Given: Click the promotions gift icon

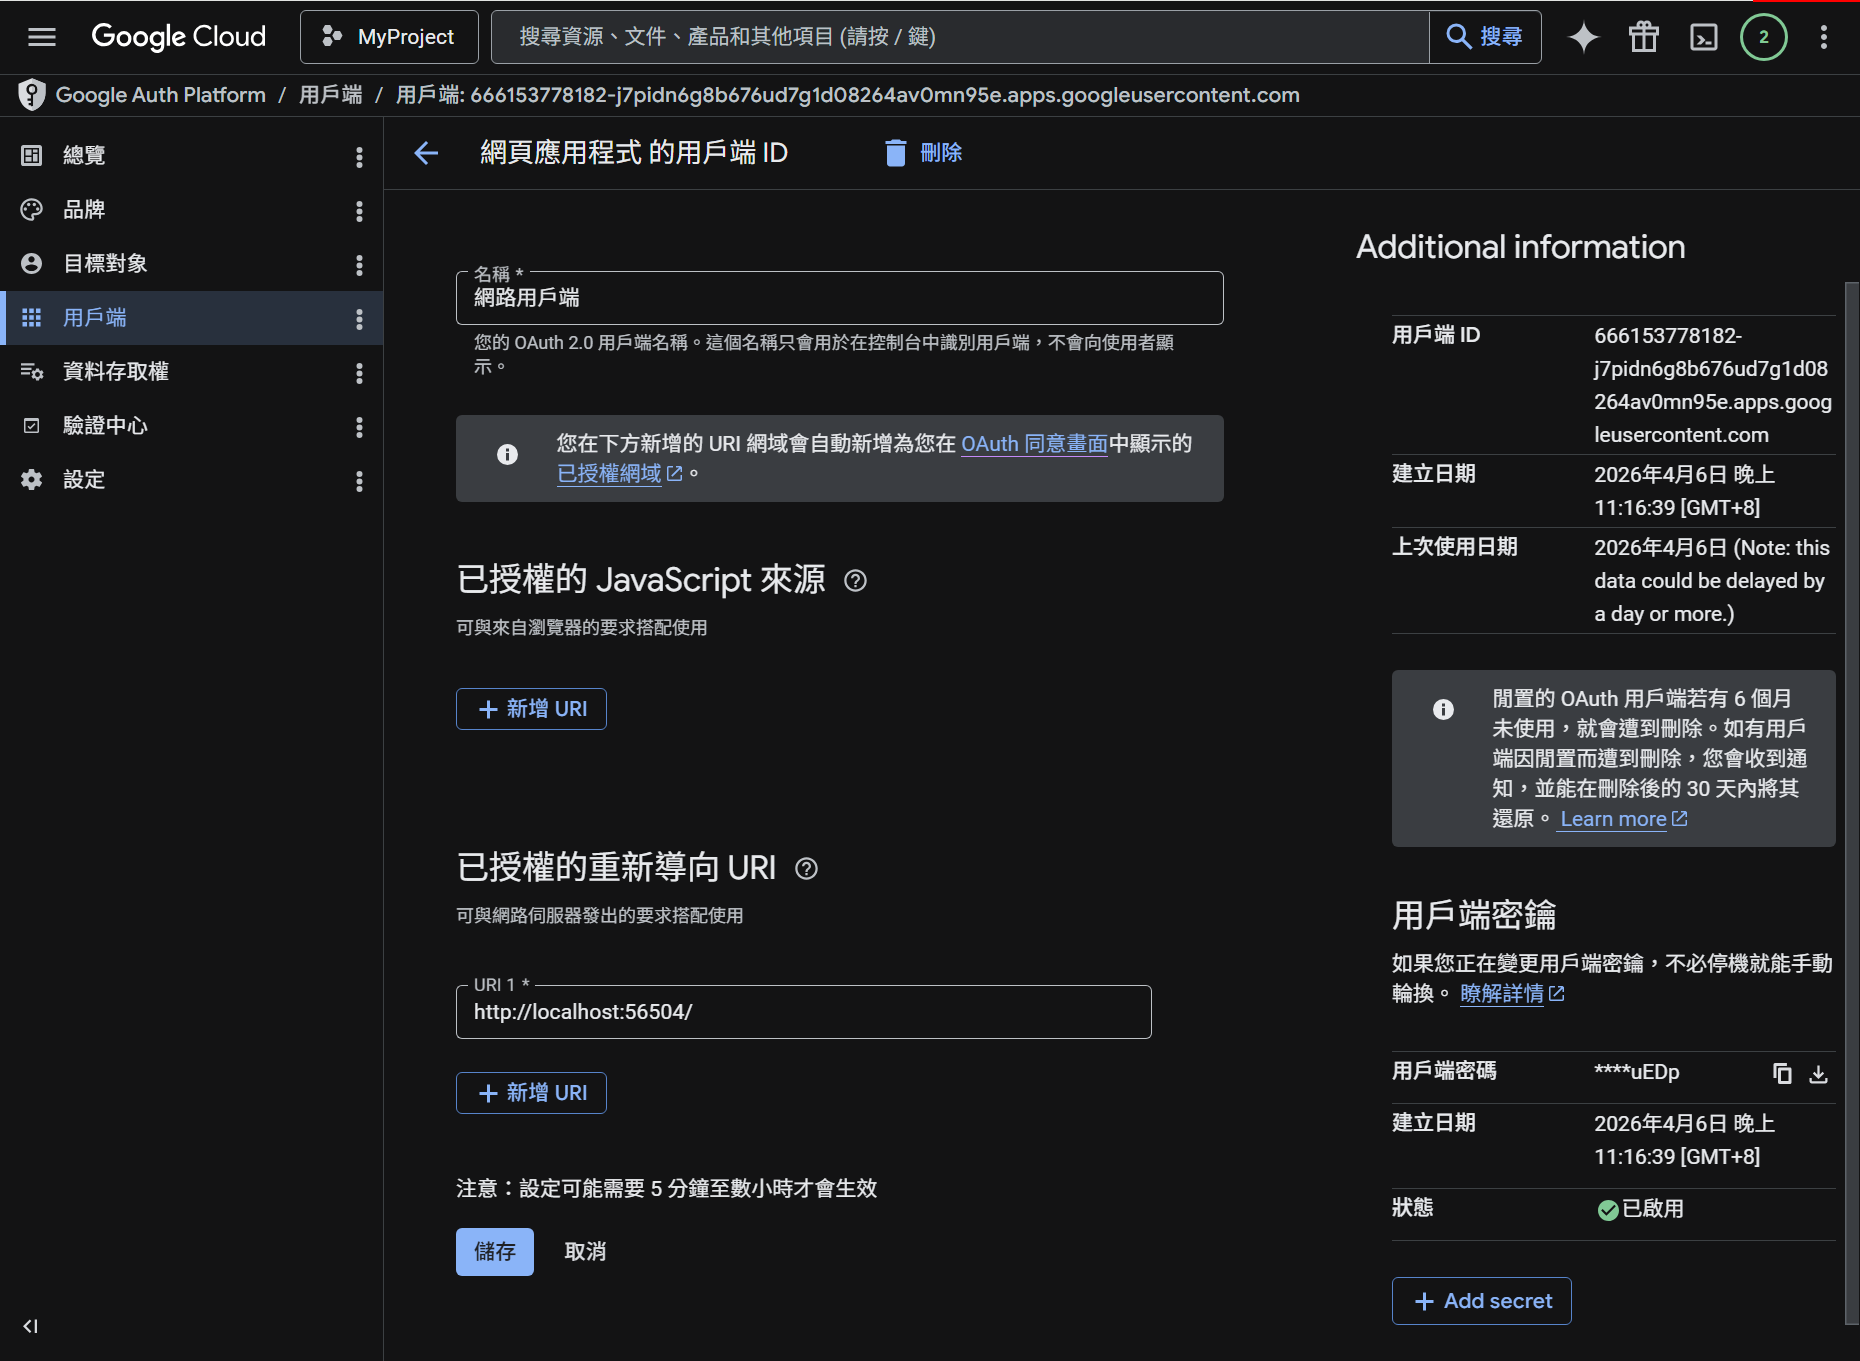Looking at the screenshot, I should (x=1643, y=37).
